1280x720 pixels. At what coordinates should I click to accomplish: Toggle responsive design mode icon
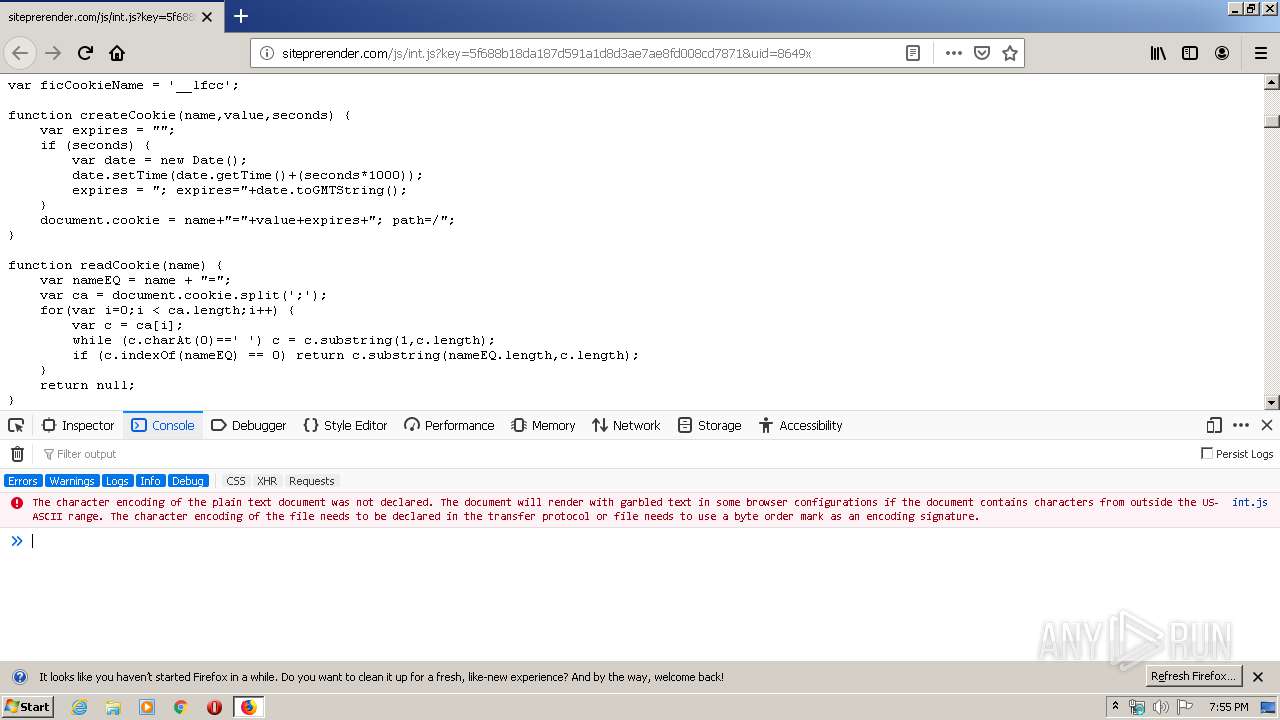(x=1214, y=425)
